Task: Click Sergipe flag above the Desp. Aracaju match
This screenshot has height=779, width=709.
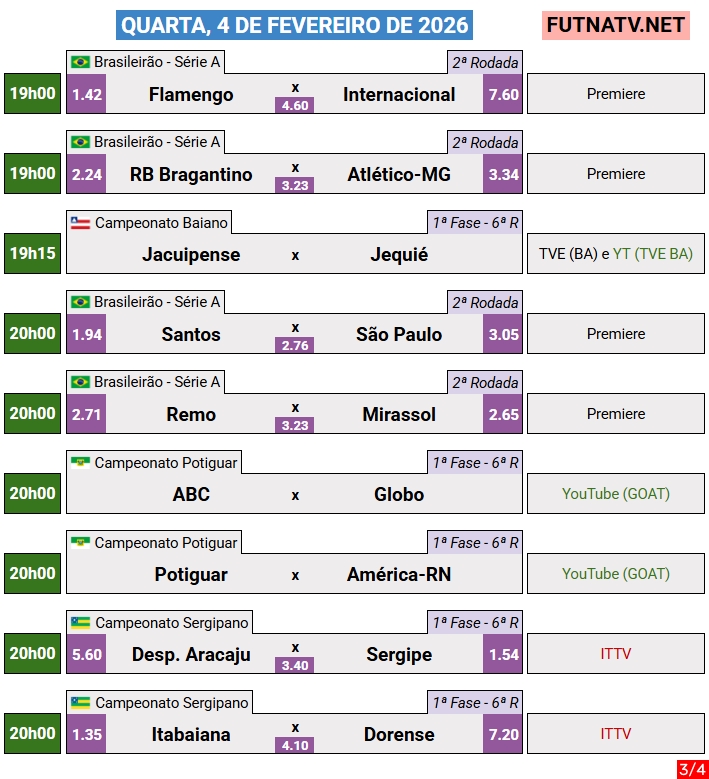Action: [x=80, y=623]
